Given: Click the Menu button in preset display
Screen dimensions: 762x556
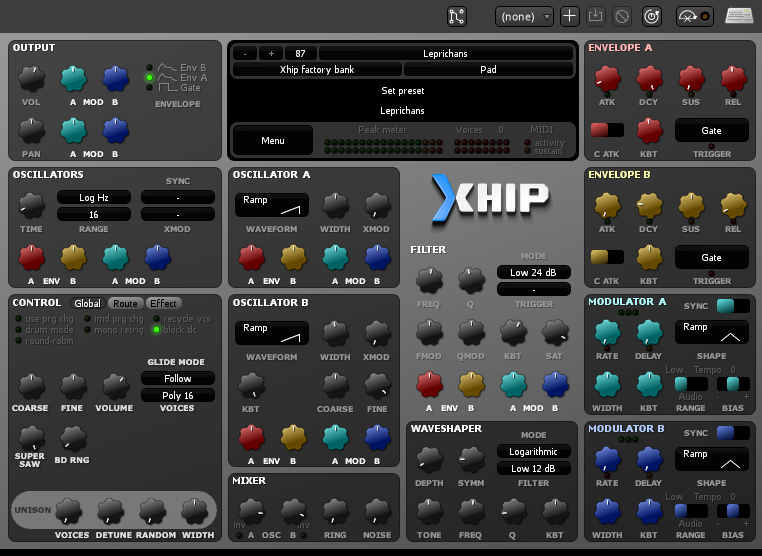Looking at the screenshot, I should click(273, 141).
